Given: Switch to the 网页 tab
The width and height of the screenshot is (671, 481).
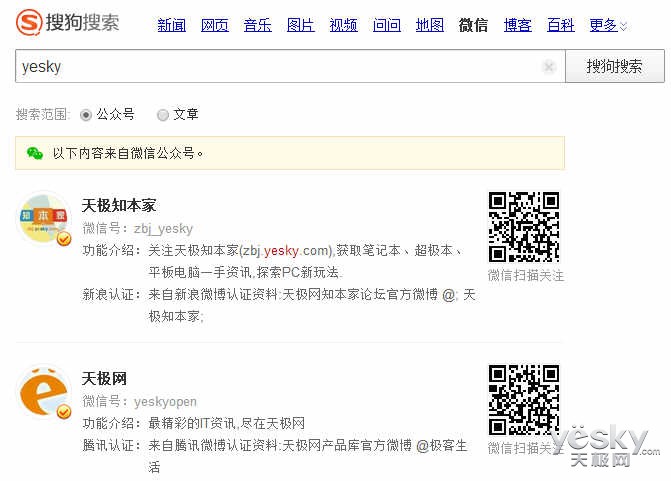Looking at the screenshot, I should (x=215, y=25).
